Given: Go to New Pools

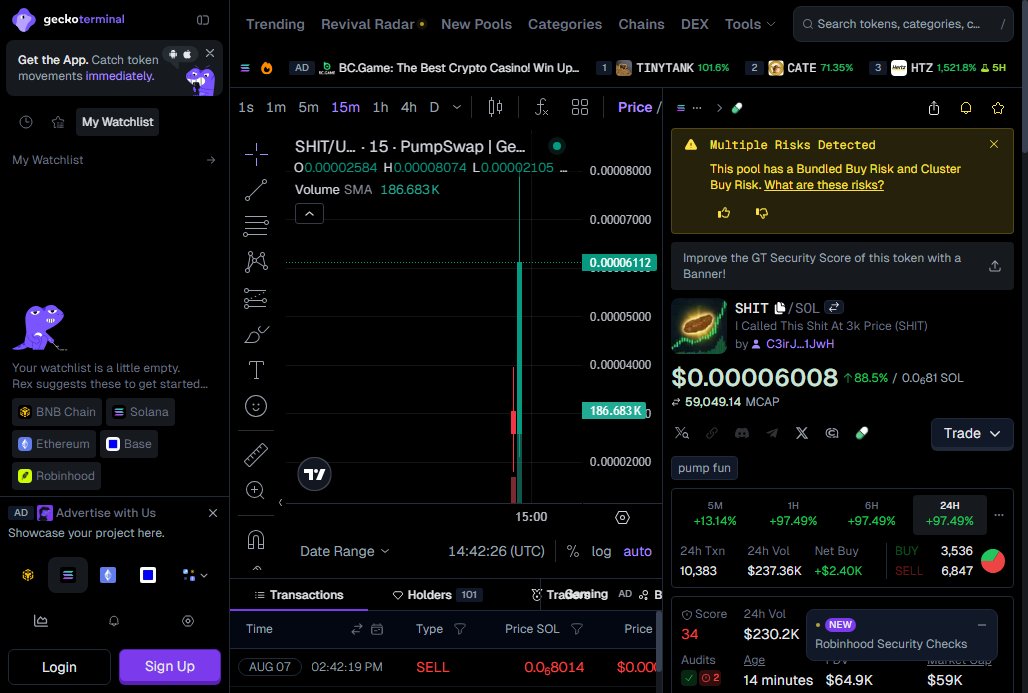Looking at the screenshot, I should tap(476, 24).
